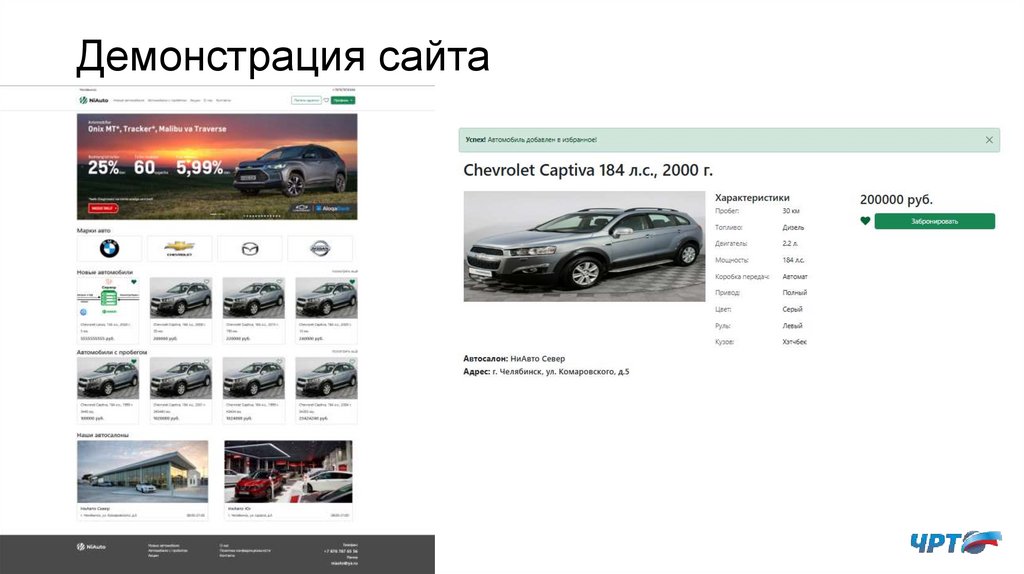Screen dimensions: 1024x574
Task: Click the Полный drive value
Action: pyautogui.click(x=794, y=293)
